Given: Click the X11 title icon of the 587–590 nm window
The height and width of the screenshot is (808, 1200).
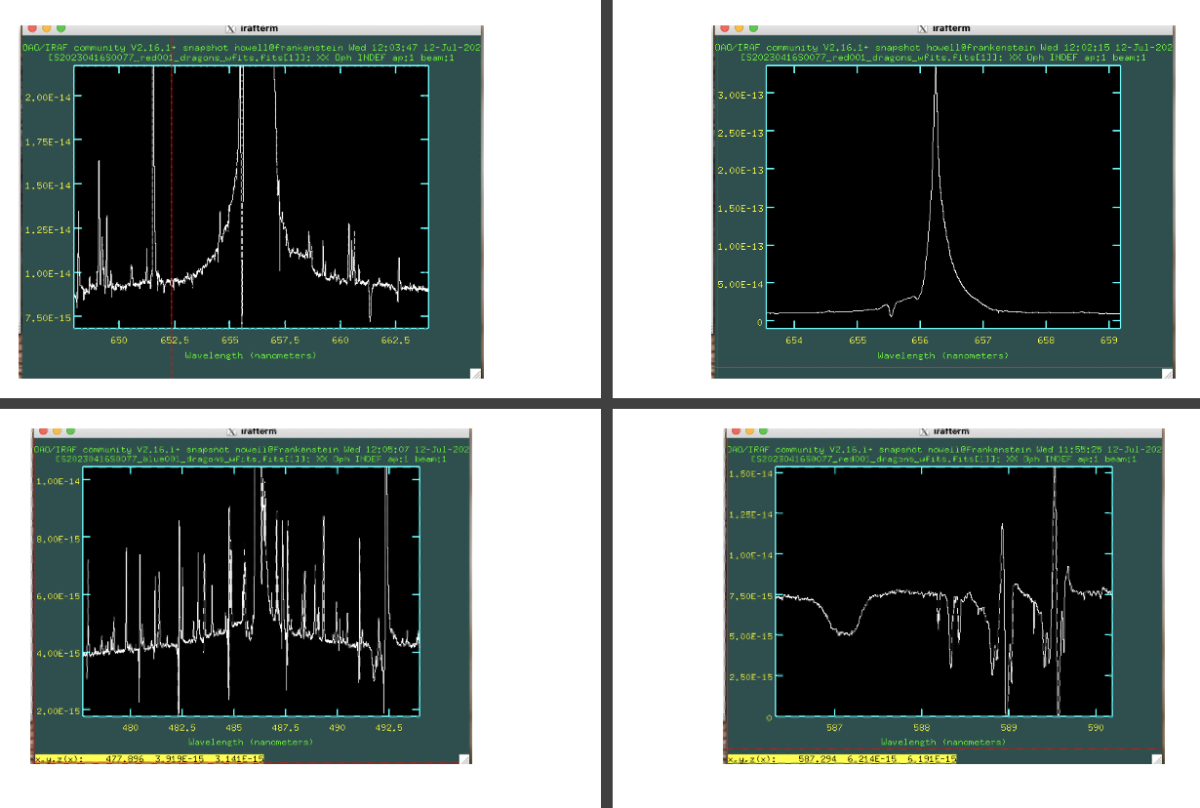Looking at the screenshot, I should [x=922, y=431].
